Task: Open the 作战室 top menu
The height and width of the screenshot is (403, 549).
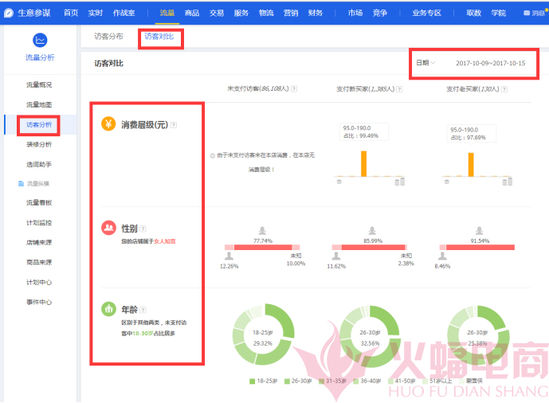Action: [x=124, y=13]
